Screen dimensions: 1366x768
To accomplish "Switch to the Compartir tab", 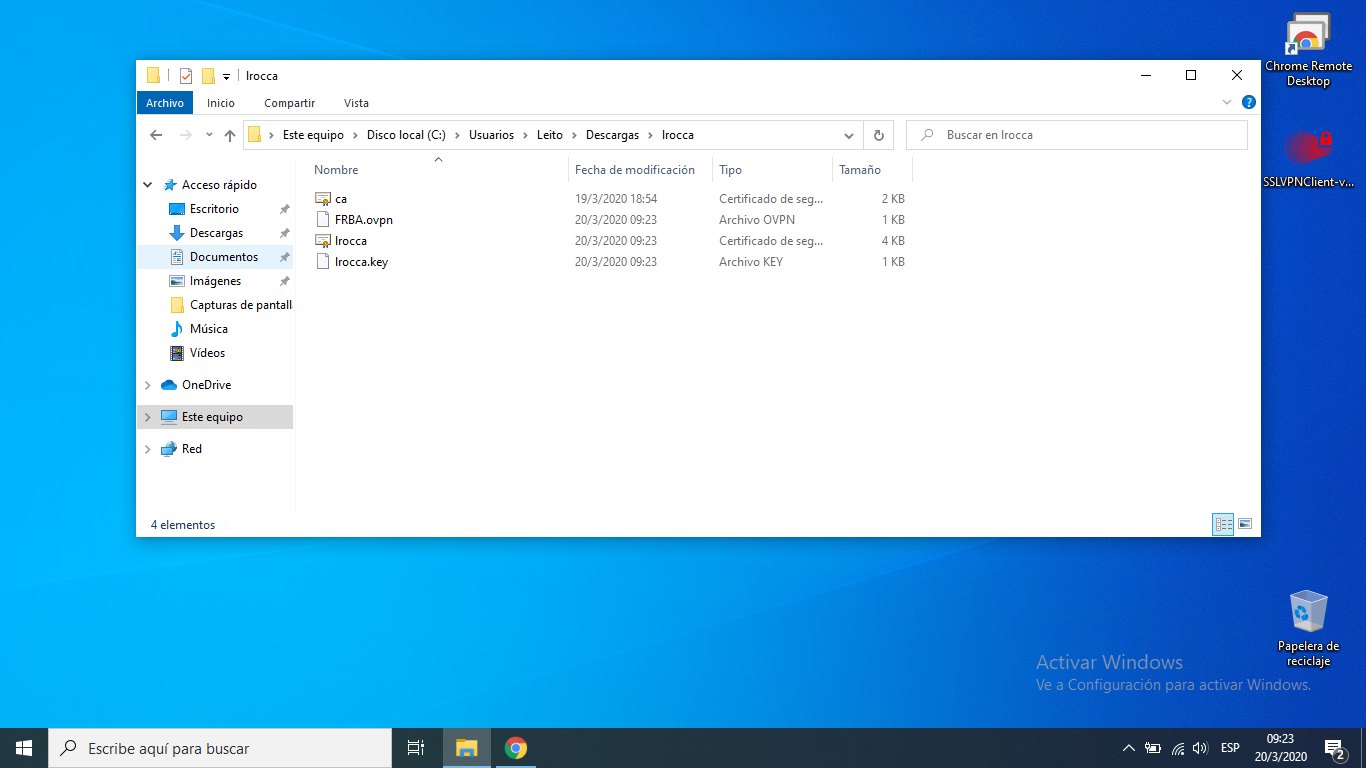I will 289,103.
